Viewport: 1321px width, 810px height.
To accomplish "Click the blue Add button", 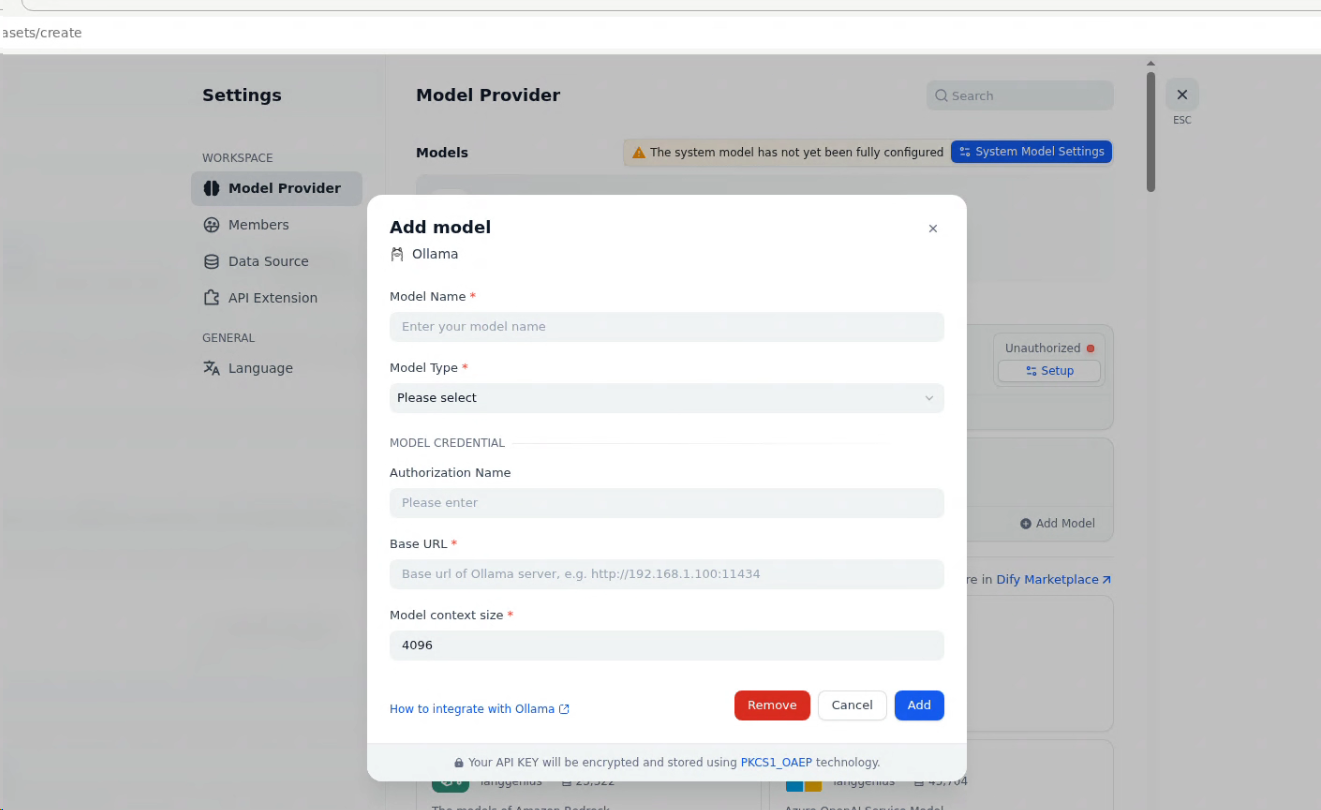I will 919,705.
